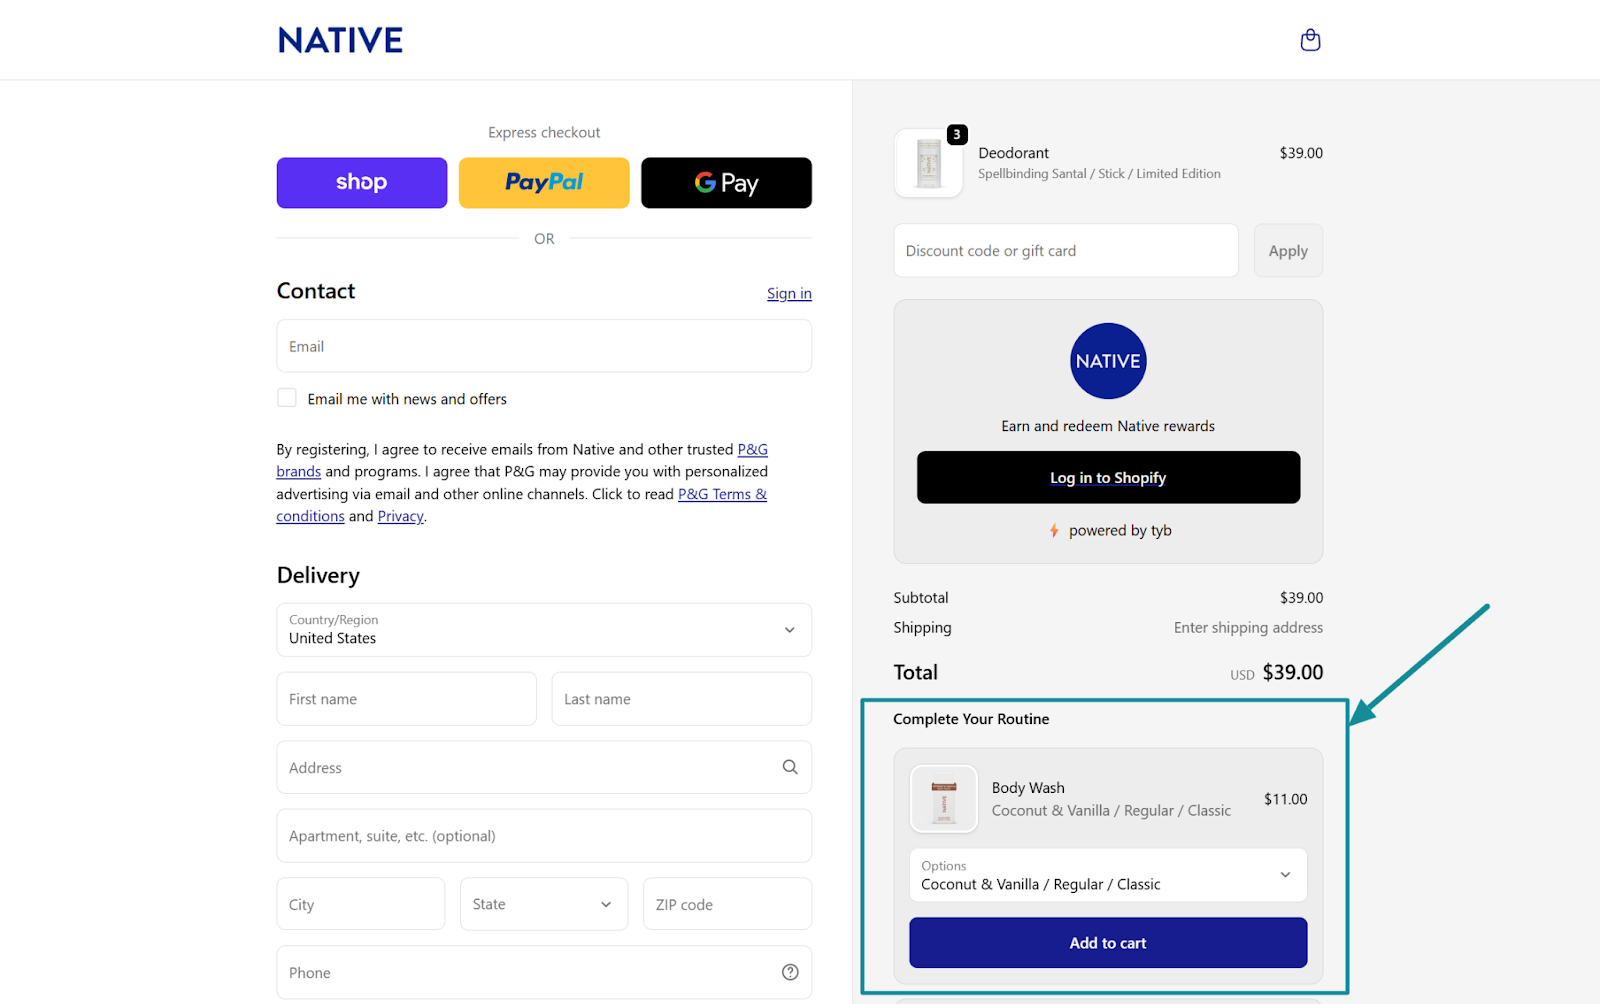Pay using the PayPal express option

click(x=543, y=182)
